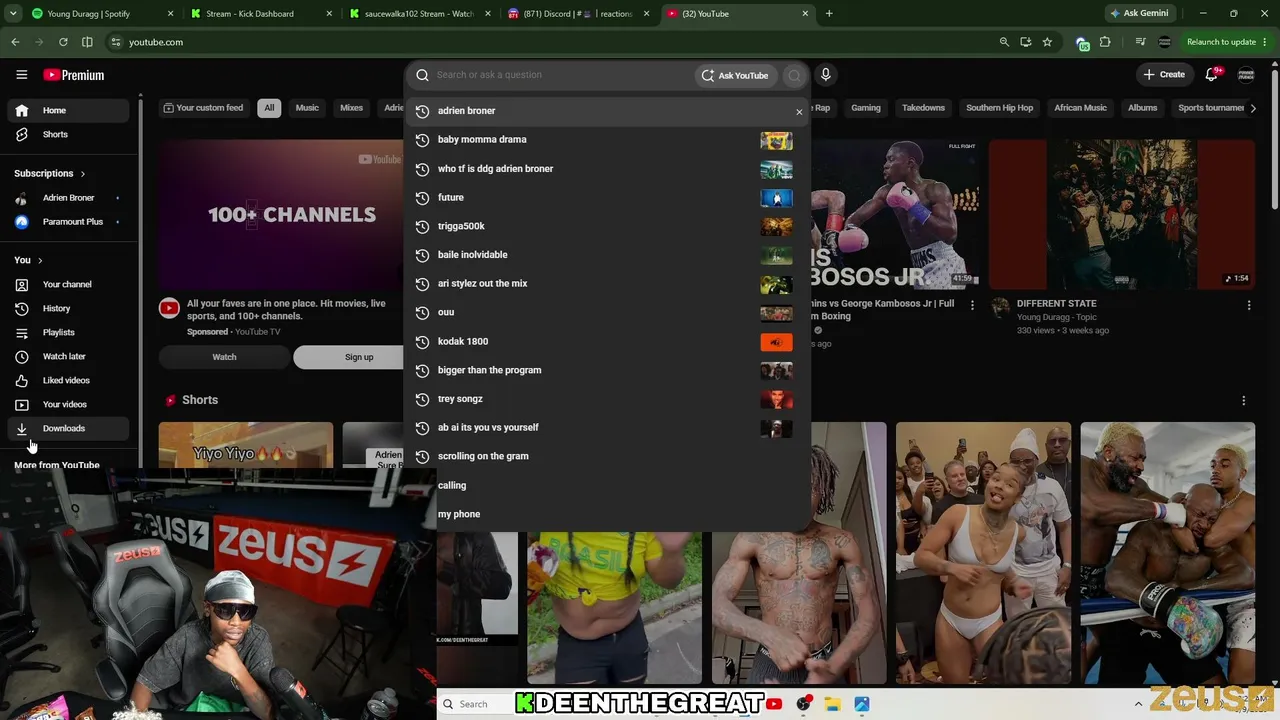The image size is (1280, 720).
Task: Expand the You section chevron
Action: click(x=39, y=261)
